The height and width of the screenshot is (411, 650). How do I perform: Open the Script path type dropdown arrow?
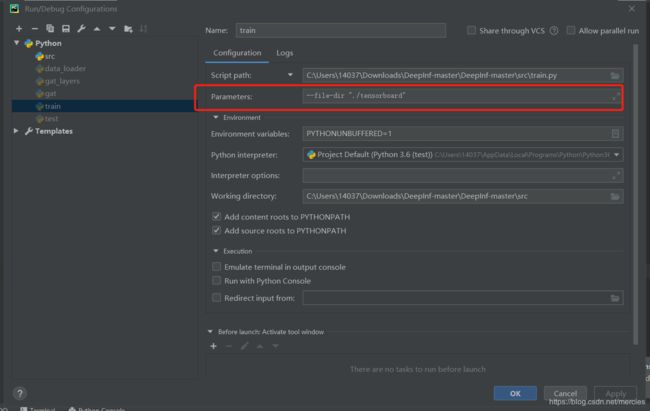pos(290,75)
